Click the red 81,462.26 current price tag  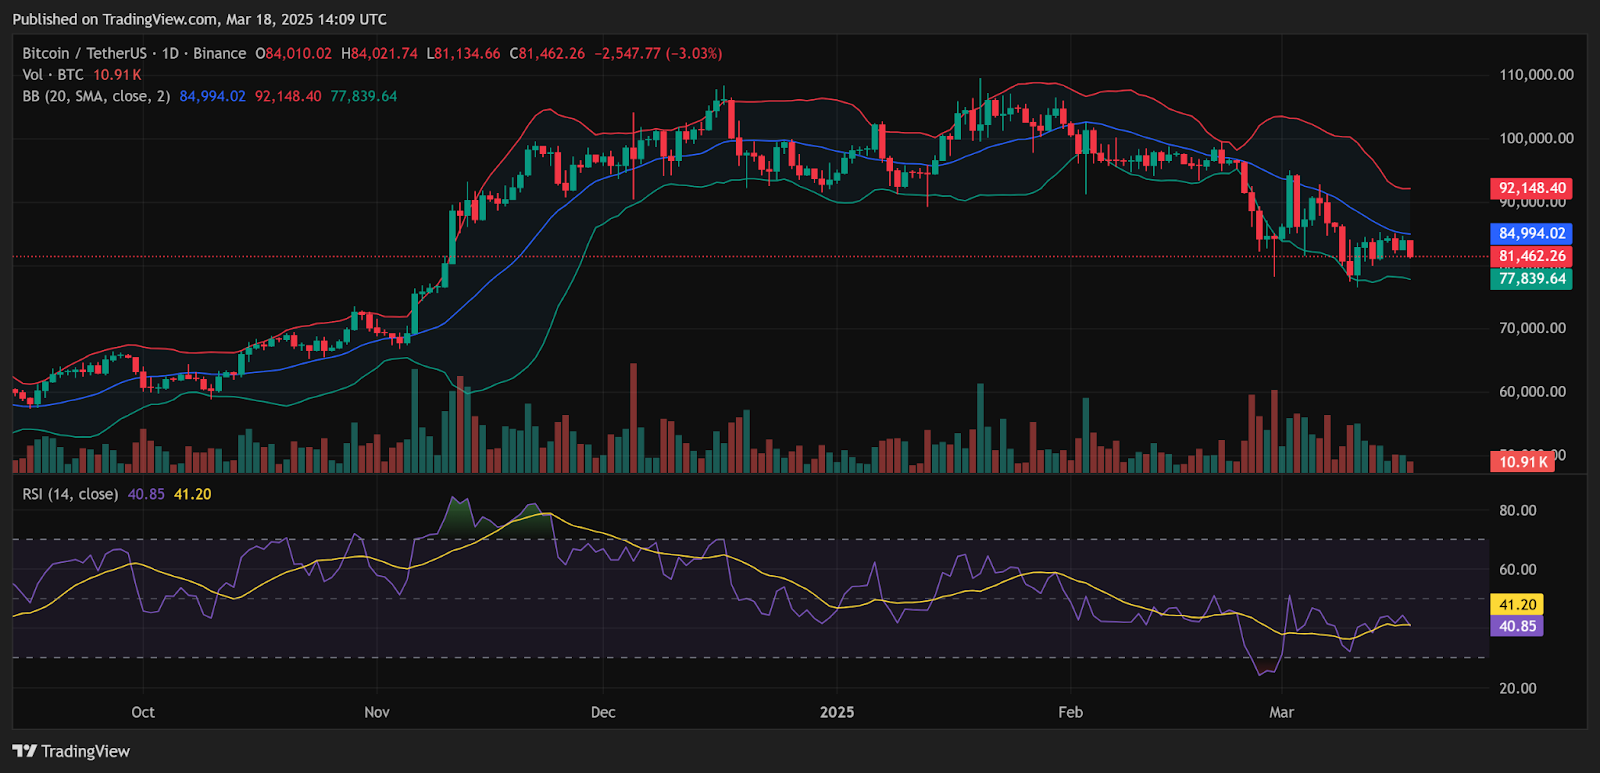1531,256
